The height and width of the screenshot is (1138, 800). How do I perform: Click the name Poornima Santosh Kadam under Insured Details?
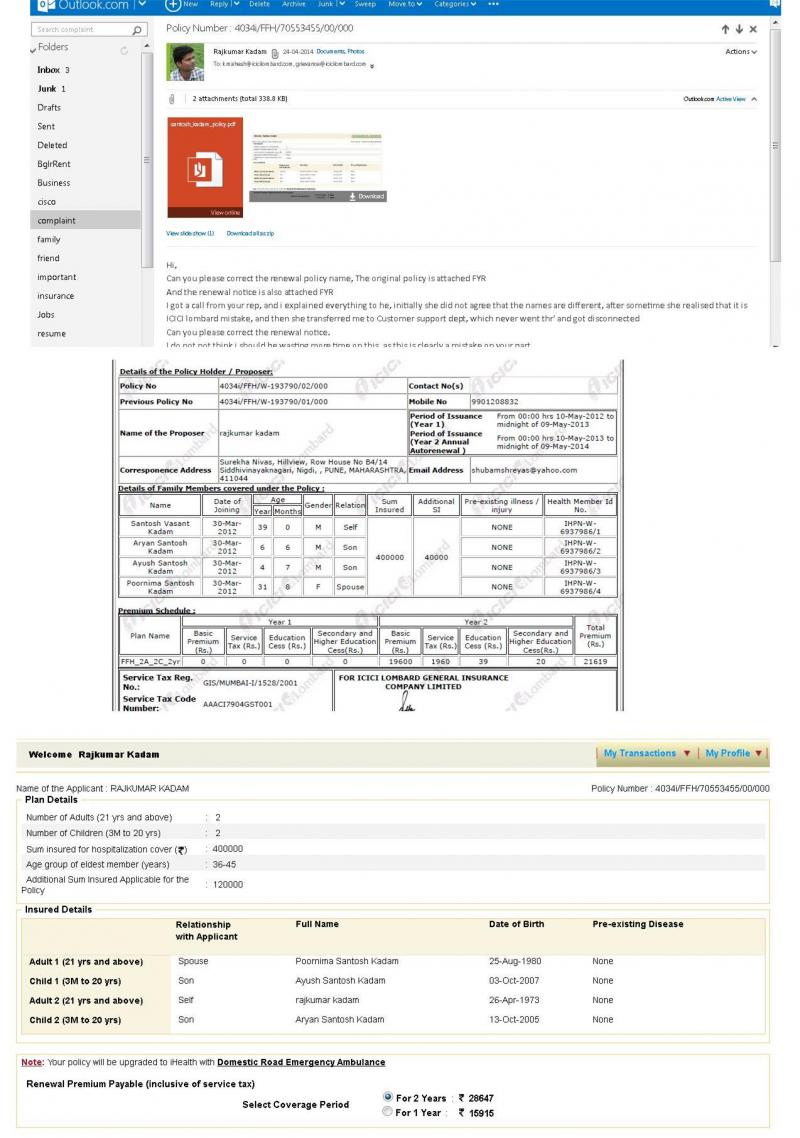click(x=347, y=961)
